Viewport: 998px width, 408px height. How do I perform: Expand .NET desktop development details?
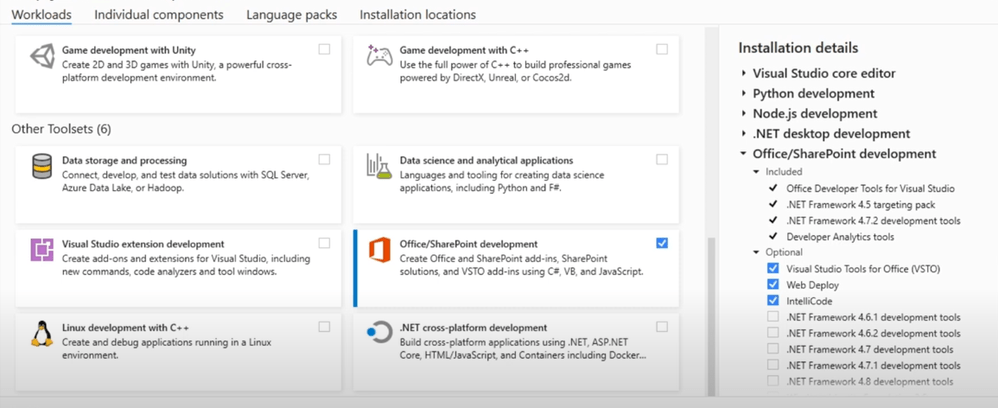pos(743,134)
